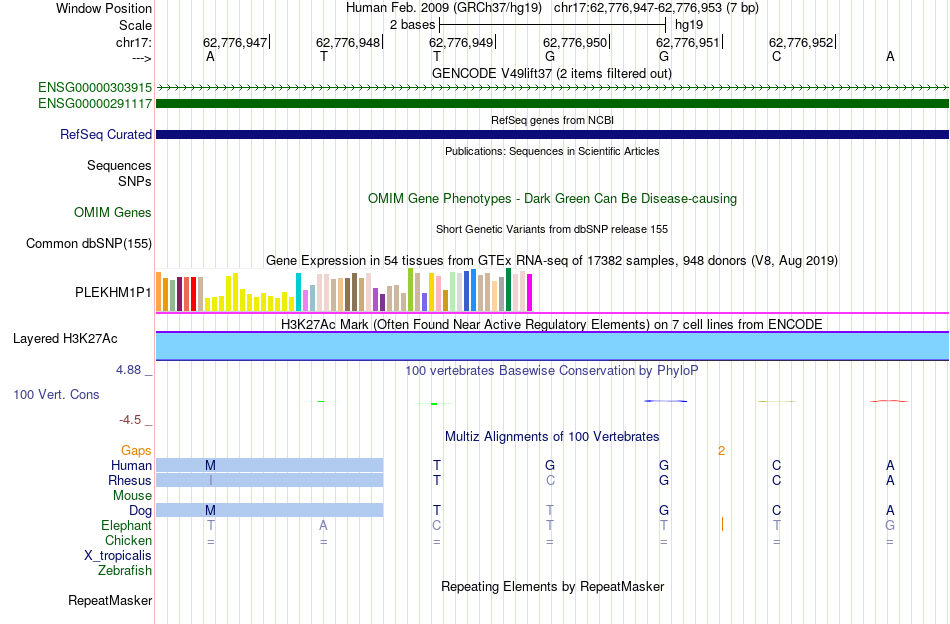This screenshot has width=950, height=624.
Task: Click the RepeatMasker track label
Action: [x=110, y=600]
